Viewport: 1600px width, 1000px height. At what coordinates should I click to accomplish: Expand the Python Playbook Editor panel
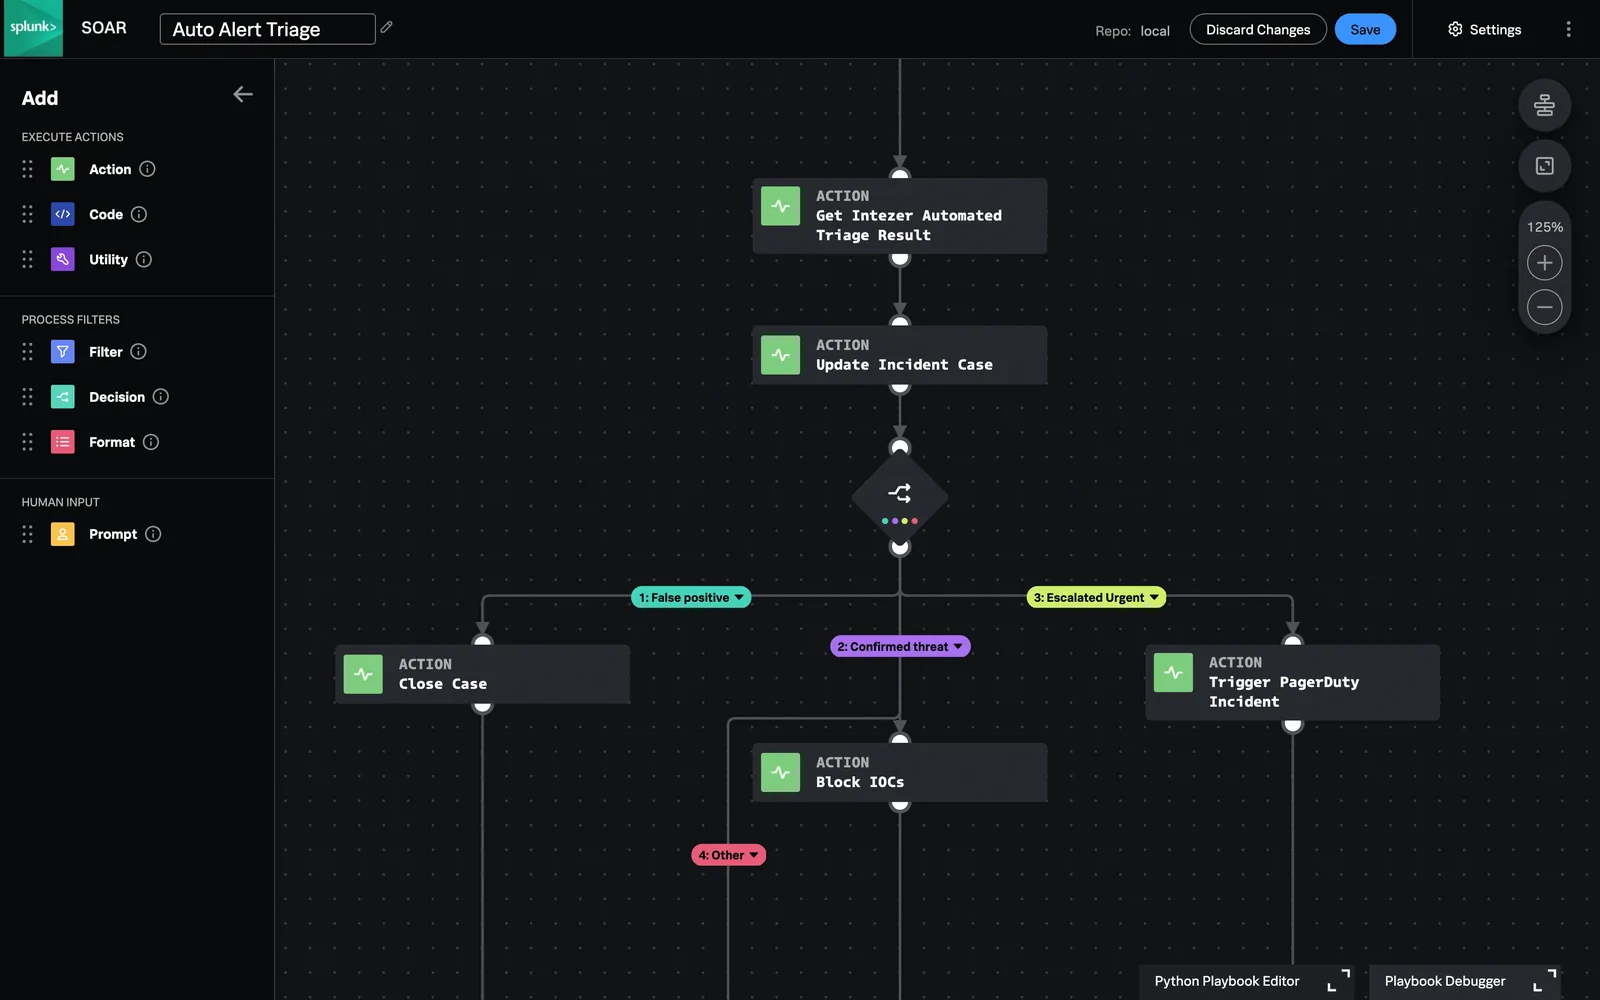coord(1338,980)
